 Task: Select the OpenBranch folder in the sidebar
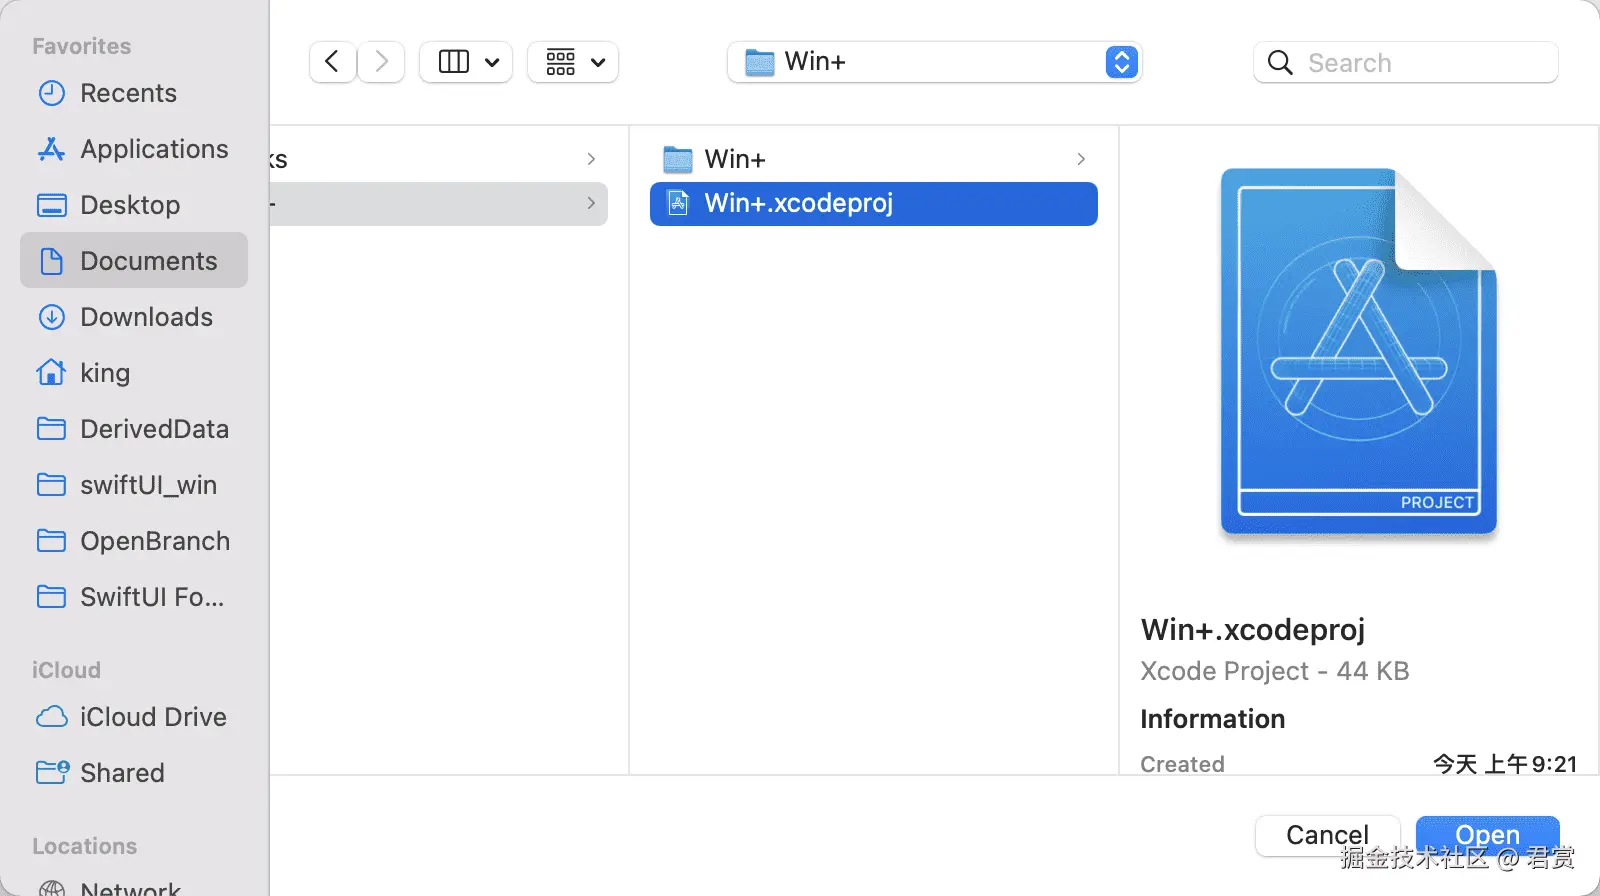point(133,541)
